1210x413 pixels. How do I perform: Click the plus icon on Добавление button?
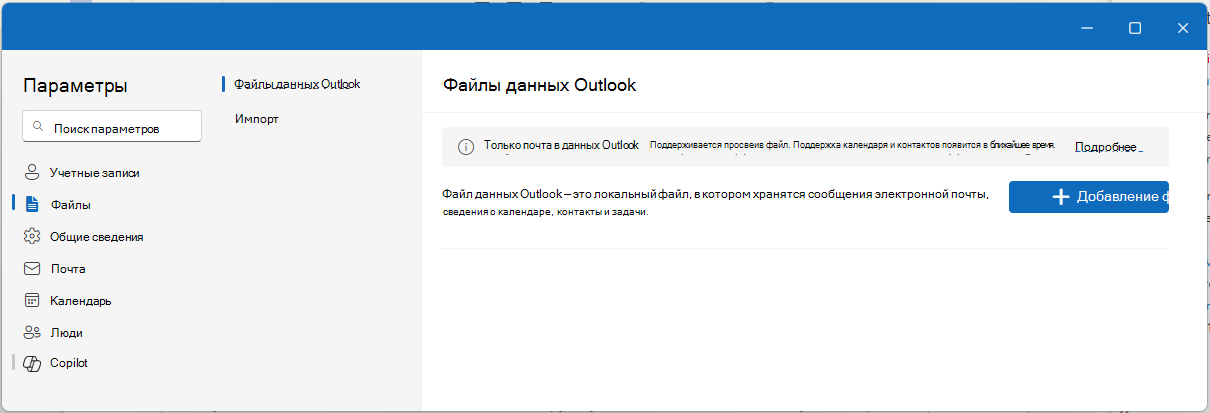[1062, 197]
